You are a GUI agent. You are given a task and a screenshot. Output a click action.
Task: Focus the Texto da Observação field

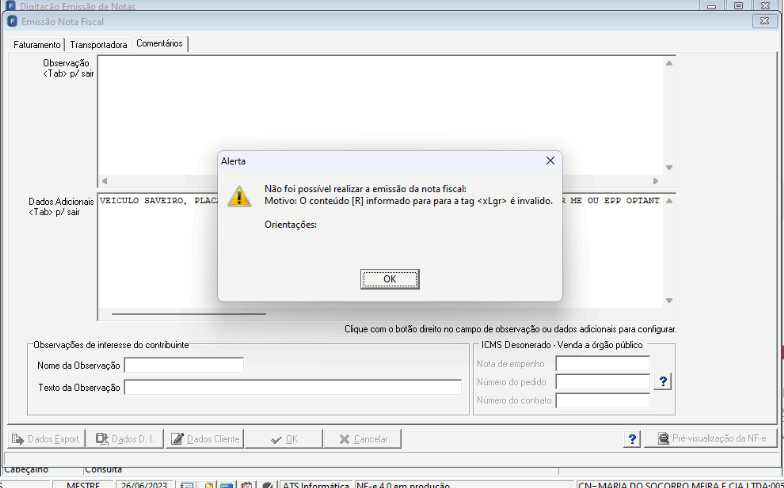293,387
